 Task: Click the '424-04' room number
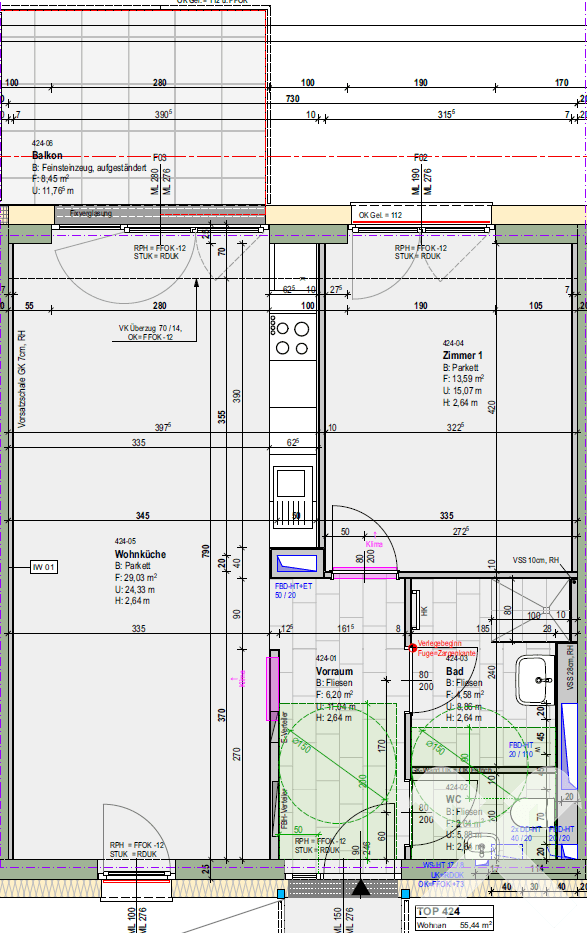coord(453,343)
